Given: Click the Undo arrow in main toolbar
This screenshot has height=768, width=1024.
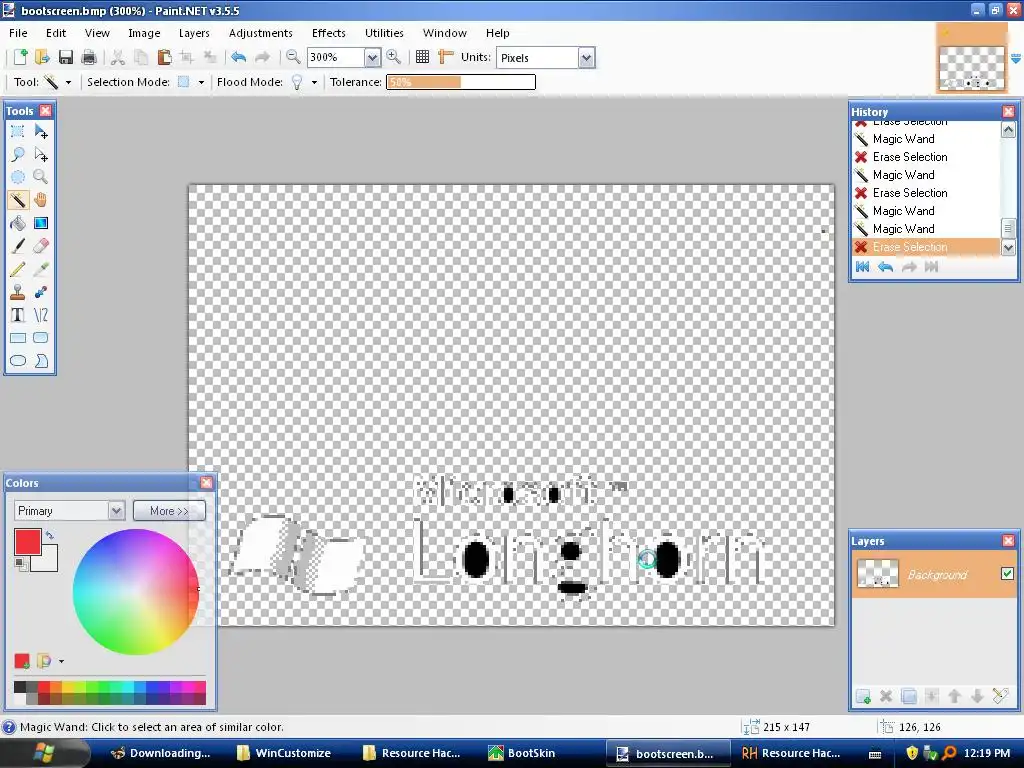Looking at the screenshot, I should [238, 57].
